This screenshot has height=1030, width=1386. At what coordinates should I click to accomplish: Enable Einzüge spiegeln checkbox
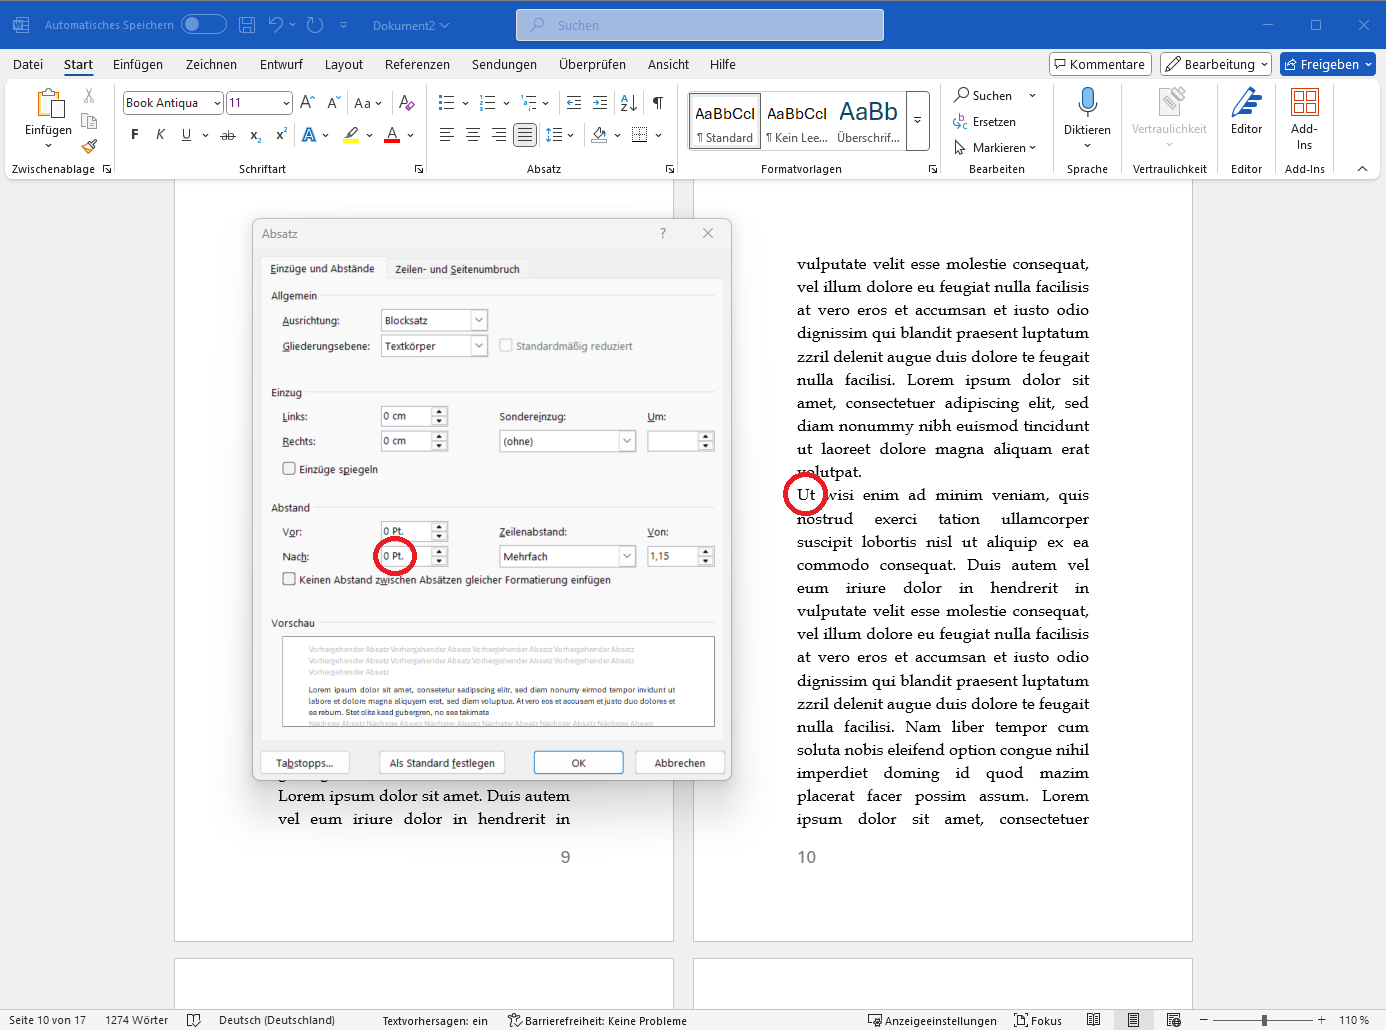click(289, 469)
